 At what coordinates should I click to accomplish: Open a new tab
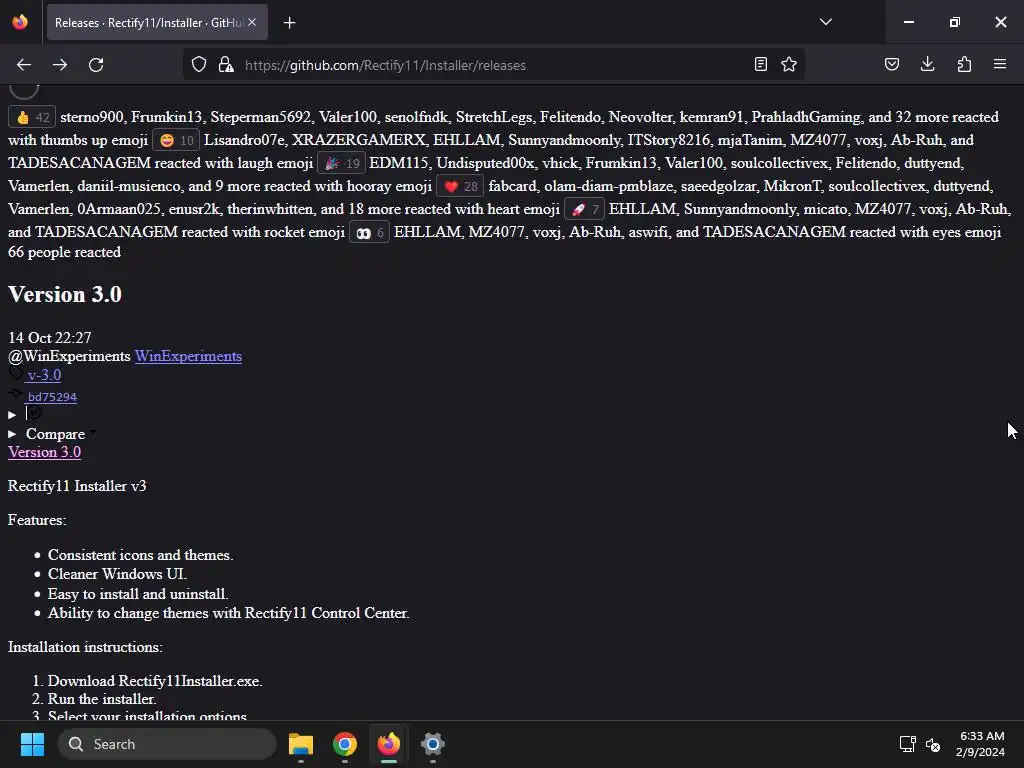click(289, 23)
